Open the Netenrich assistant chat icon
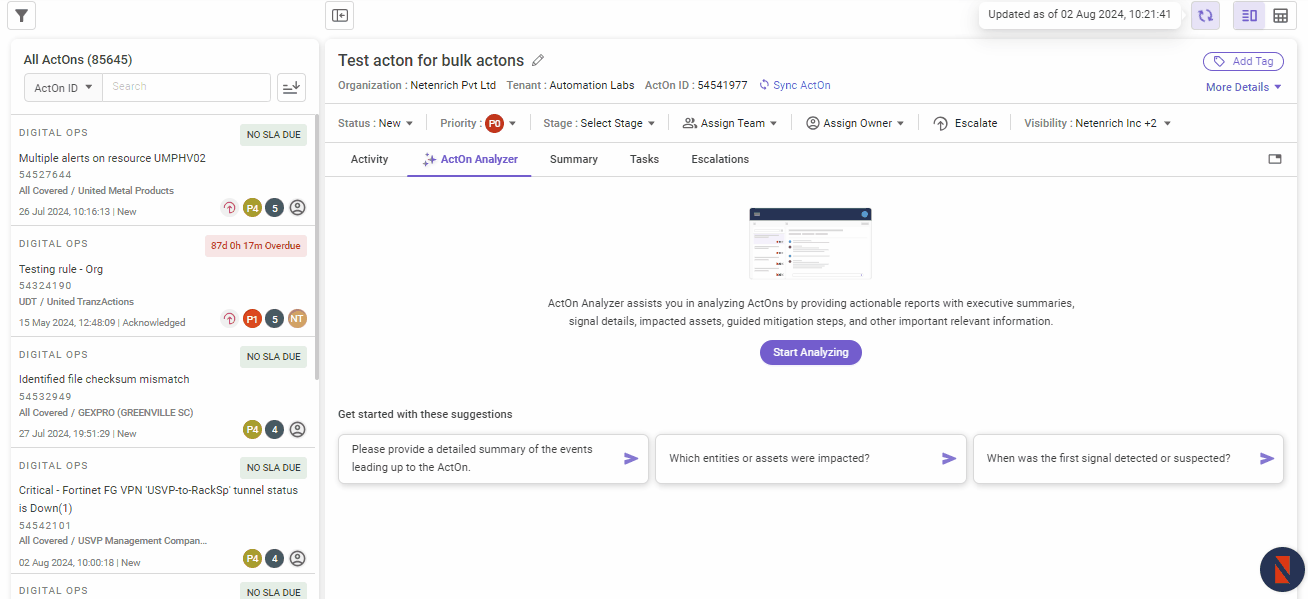This screenshot has width=1308, height=599. [1282, 570]
